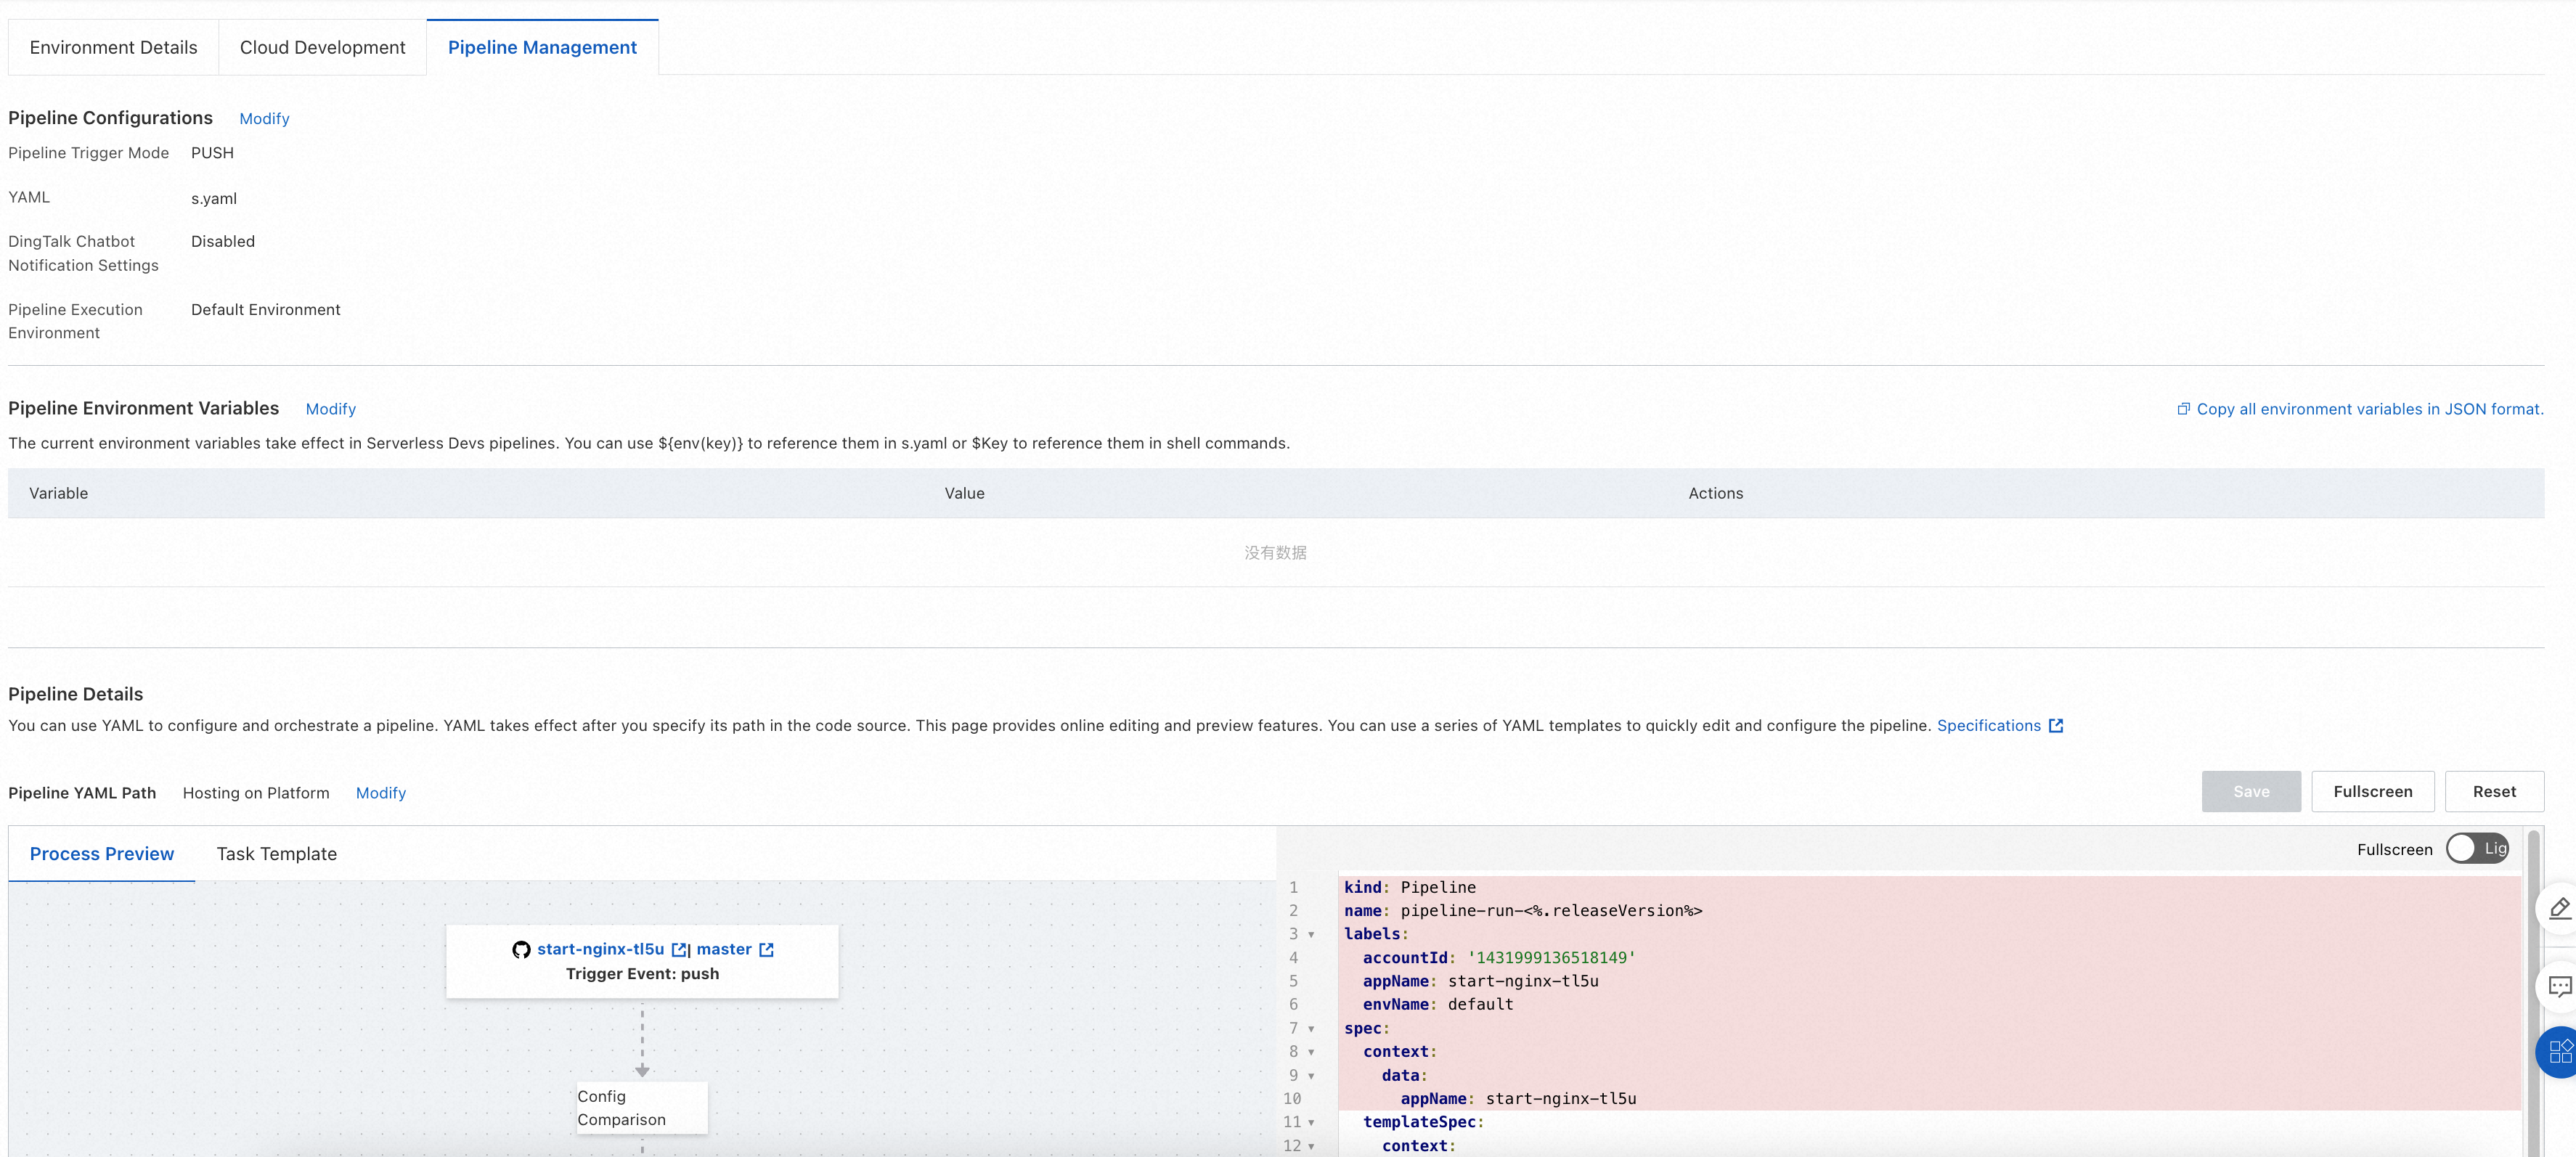Toggle the Light theme switch in editor
This screenshot has height=1157, width=2576.
(x=2477, y=849)
